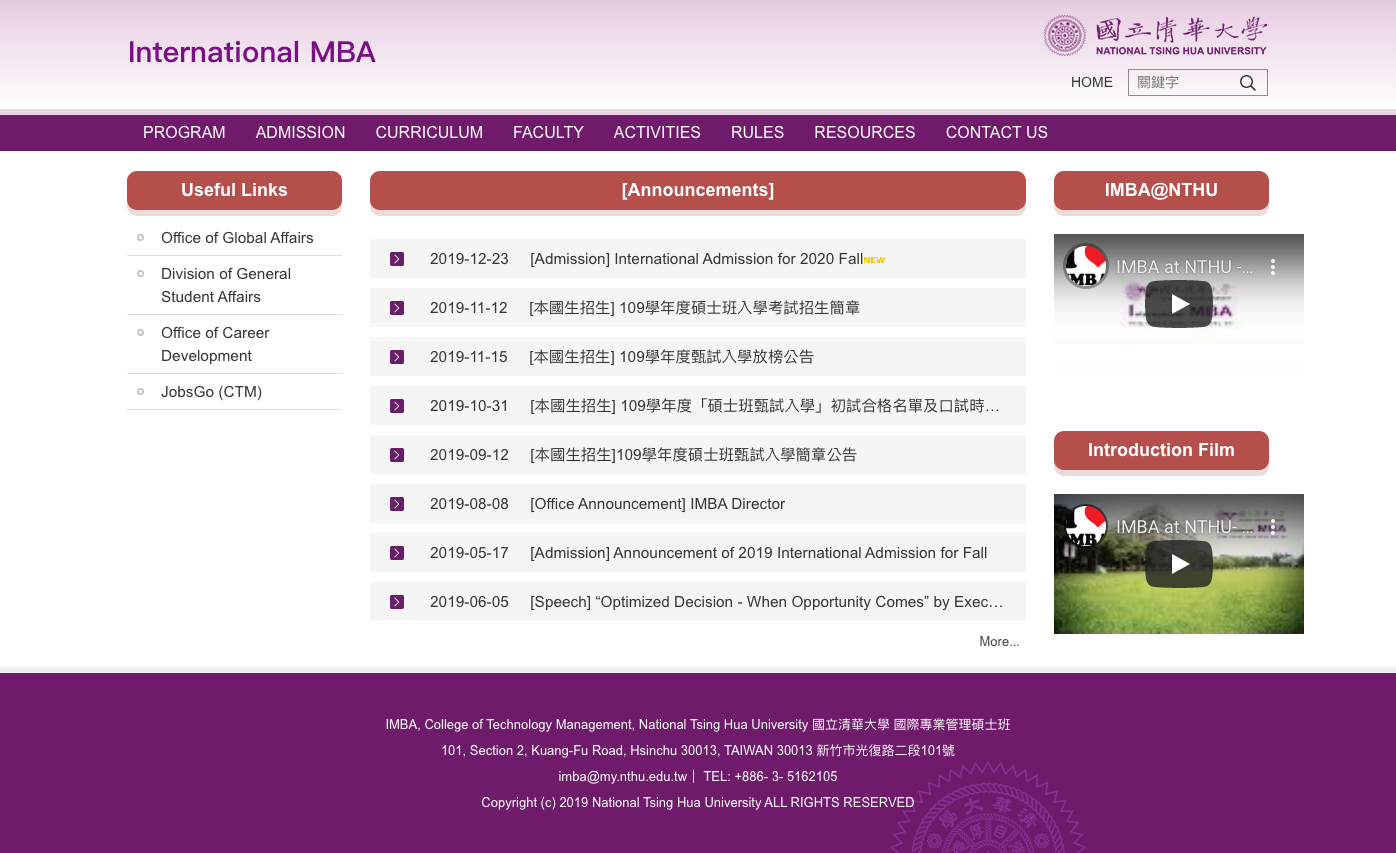Click the footer address line
The image size is (1396, 853).
[x=698, y=751]
